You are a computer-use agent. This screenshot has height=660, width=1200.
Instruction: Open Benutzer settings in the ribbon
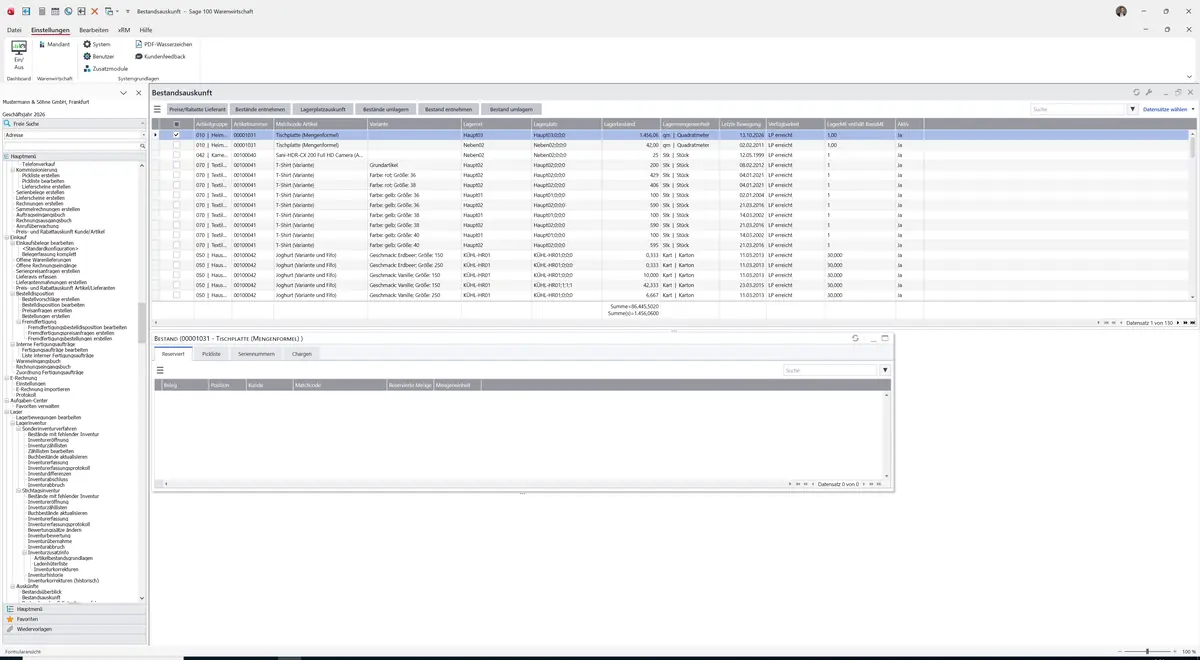pos(99,56)
